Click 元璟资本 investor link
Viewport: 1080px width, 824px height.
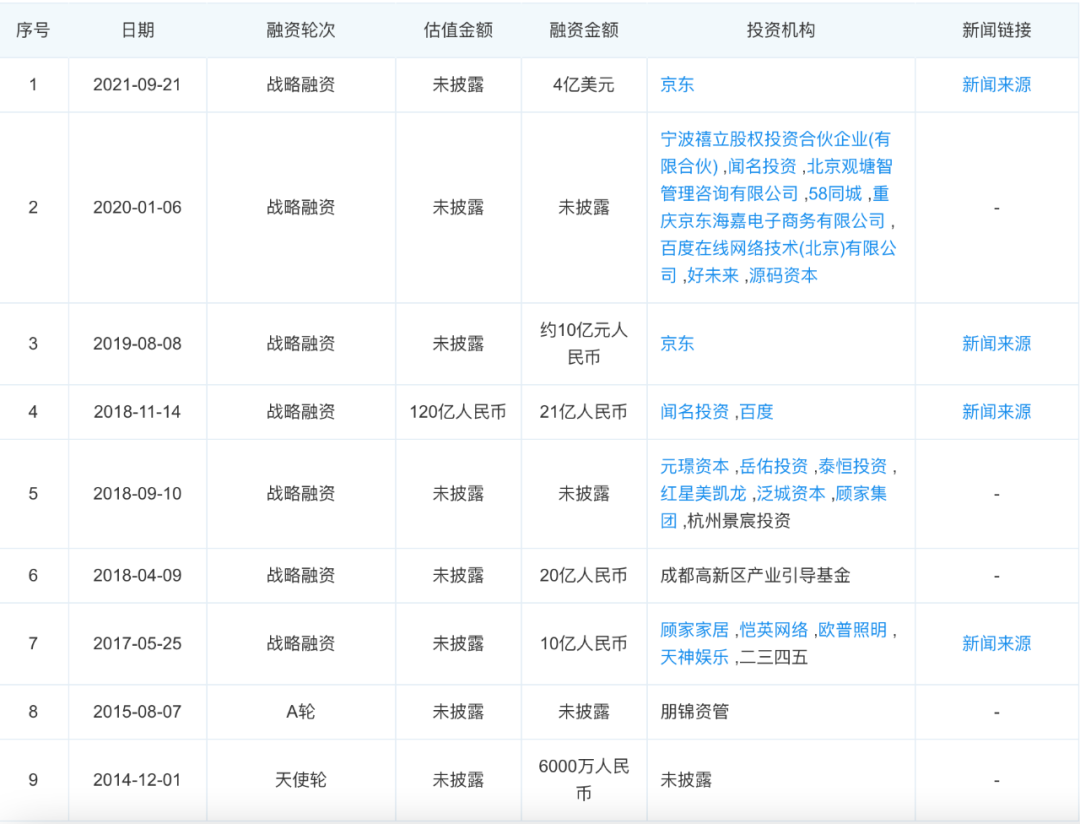[695, 466]
